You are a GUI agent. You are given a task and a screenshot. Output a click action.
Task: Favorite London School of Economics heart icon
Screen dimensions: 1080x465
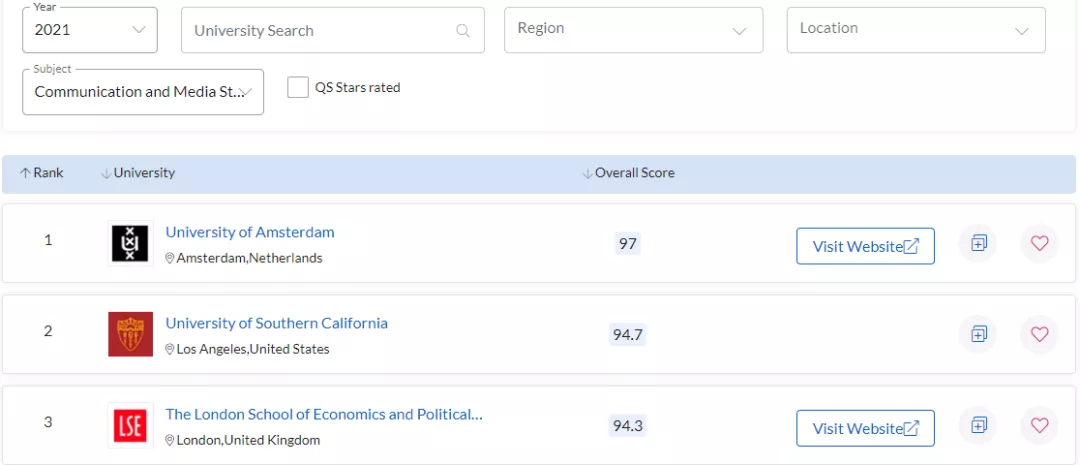click(x=1039, y=426)
